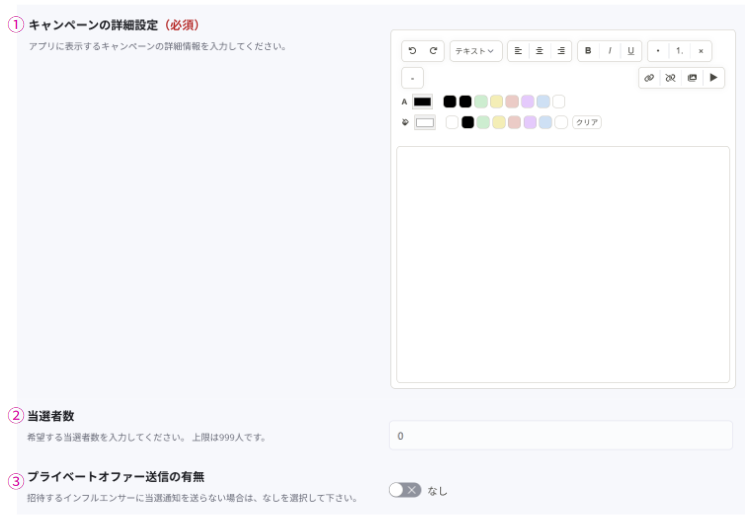Click the insert image icon
Screen dimensions: 749x517
[x=692, y=78]
